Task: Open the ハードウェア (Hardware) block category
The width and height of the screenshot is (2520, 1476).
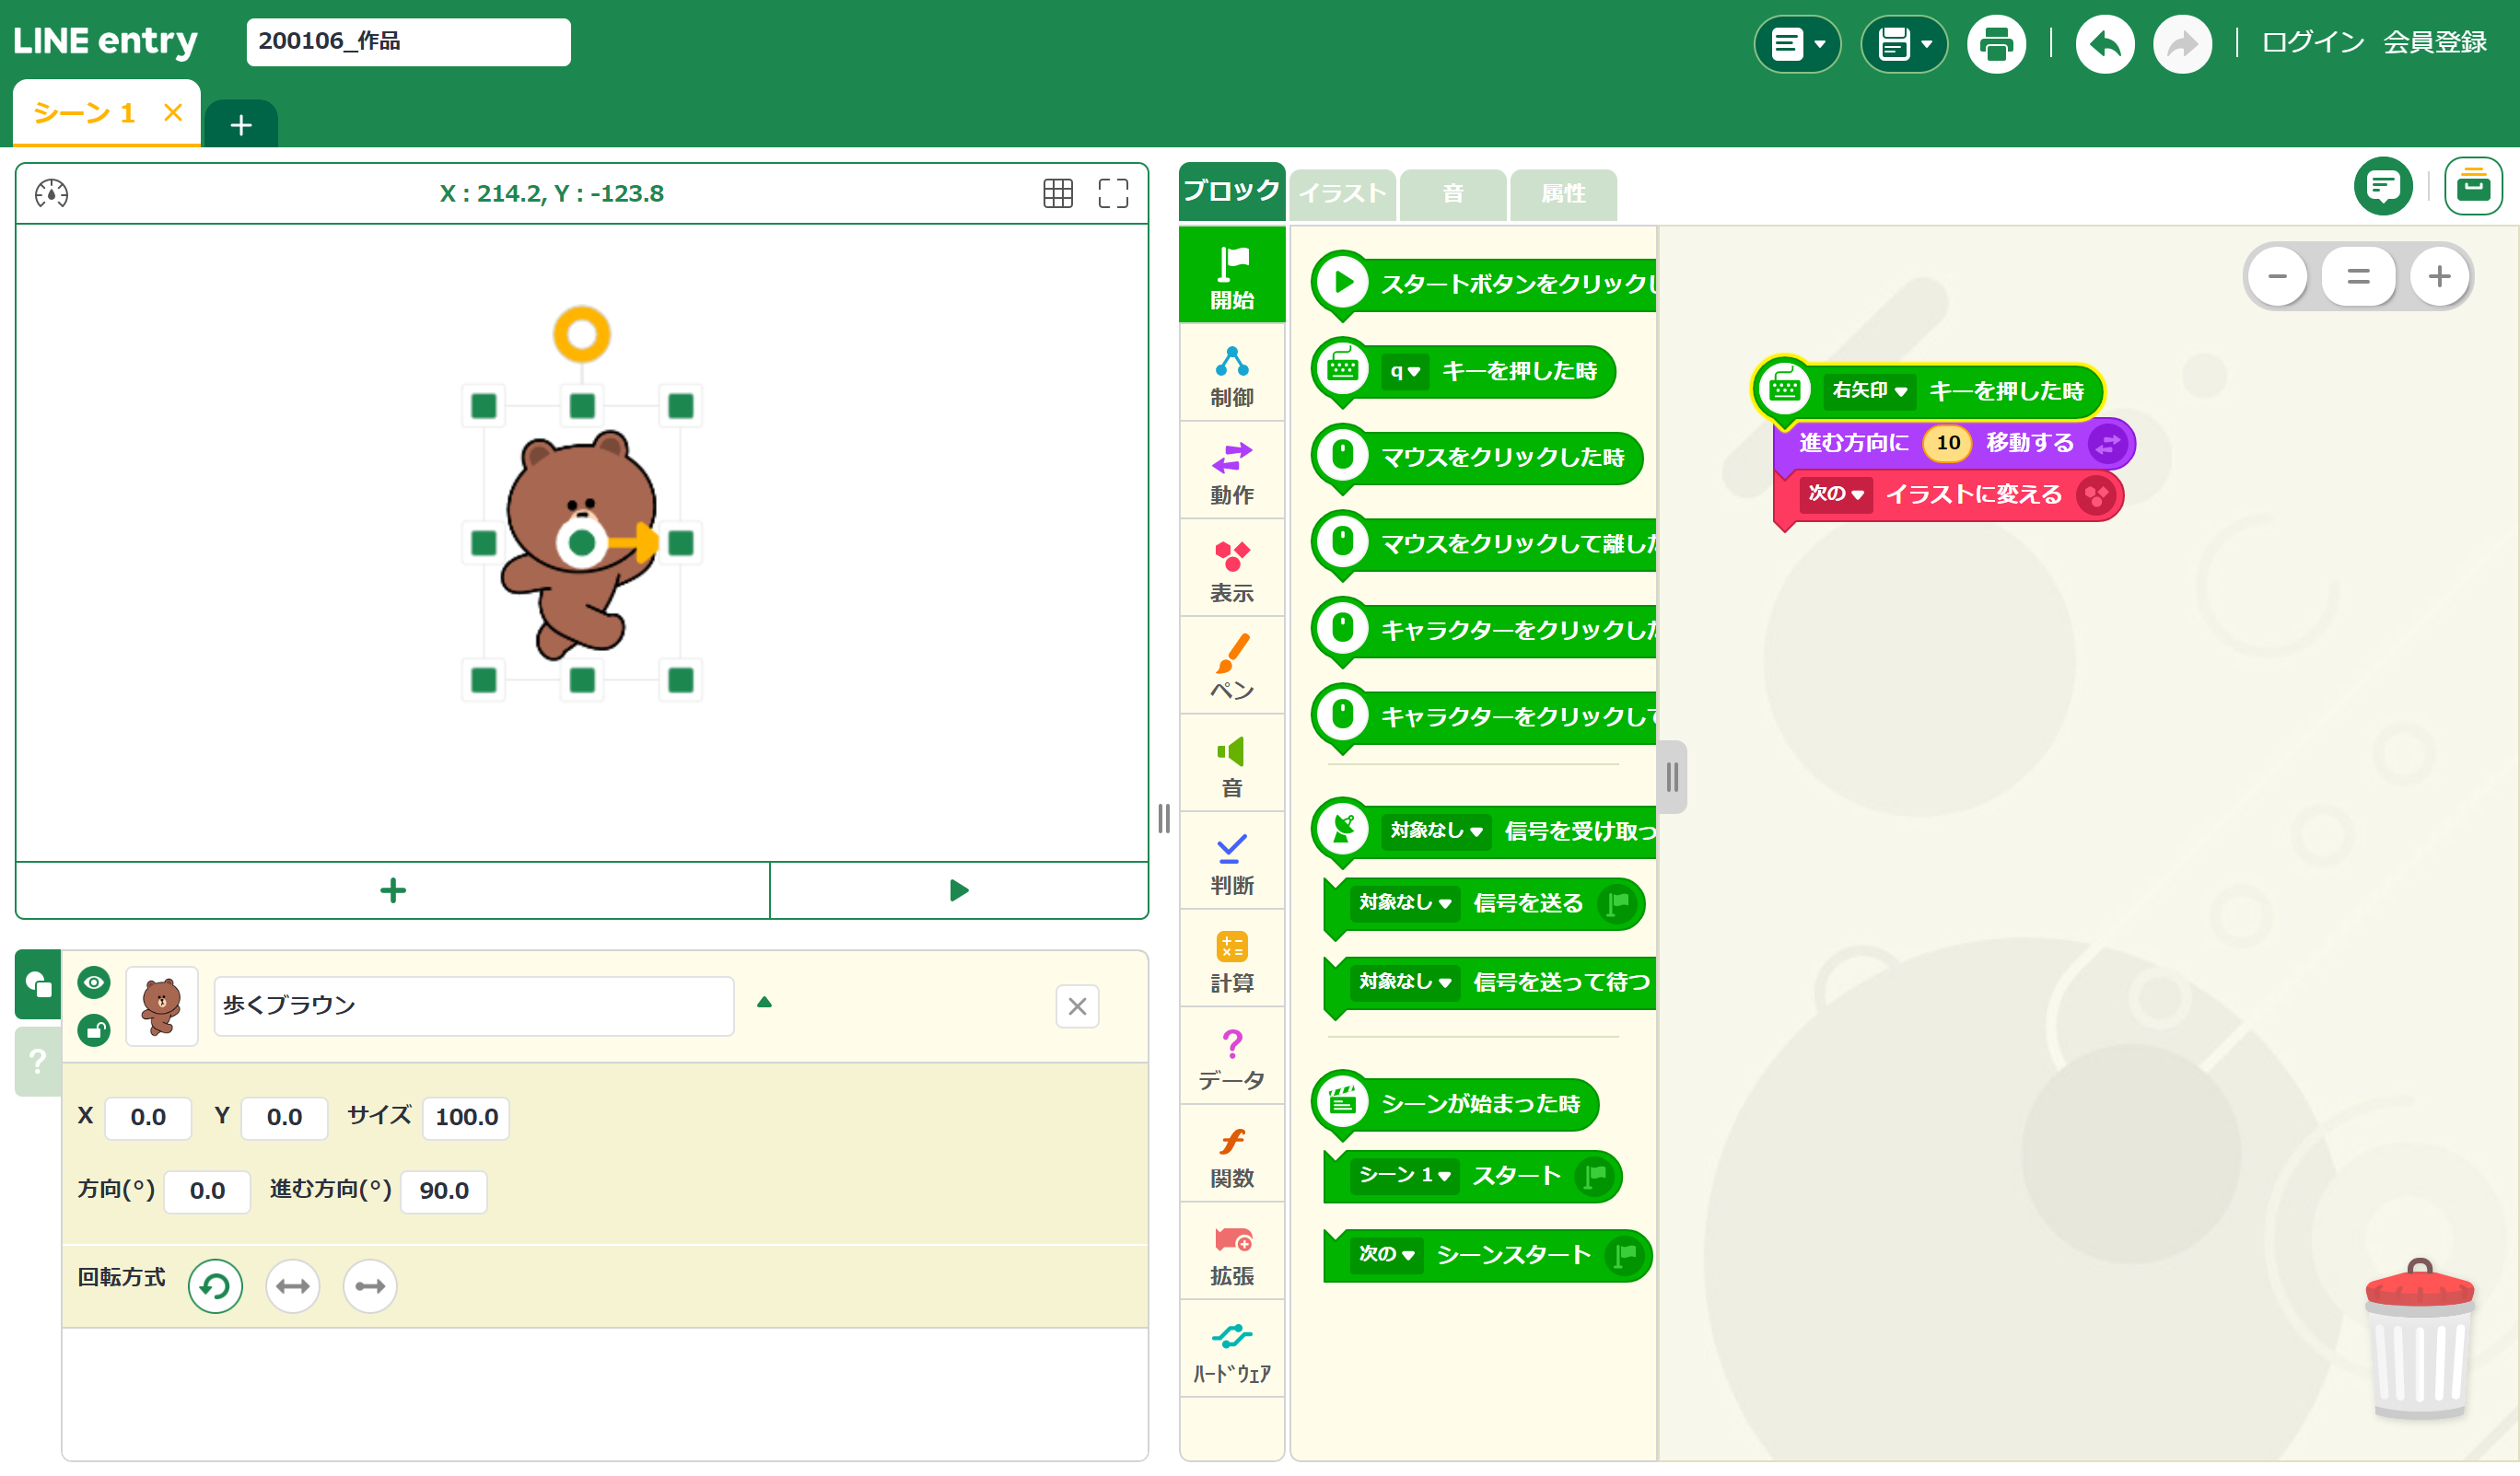Action: pos(1231,1350)
